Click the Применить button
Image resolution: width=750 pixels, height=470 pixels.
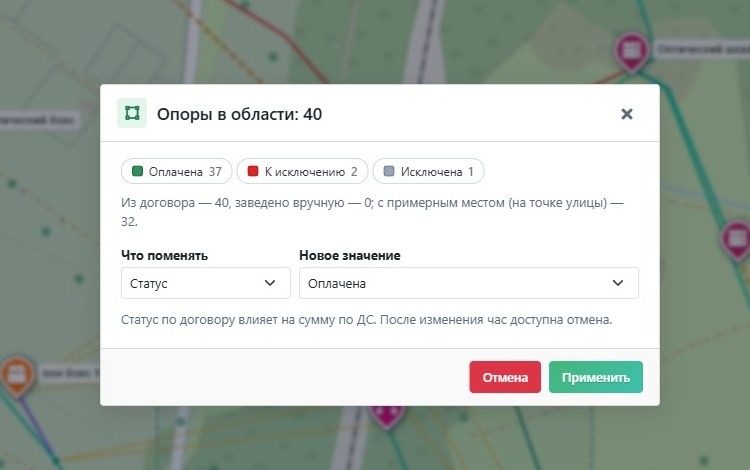(x=596, y=377)
